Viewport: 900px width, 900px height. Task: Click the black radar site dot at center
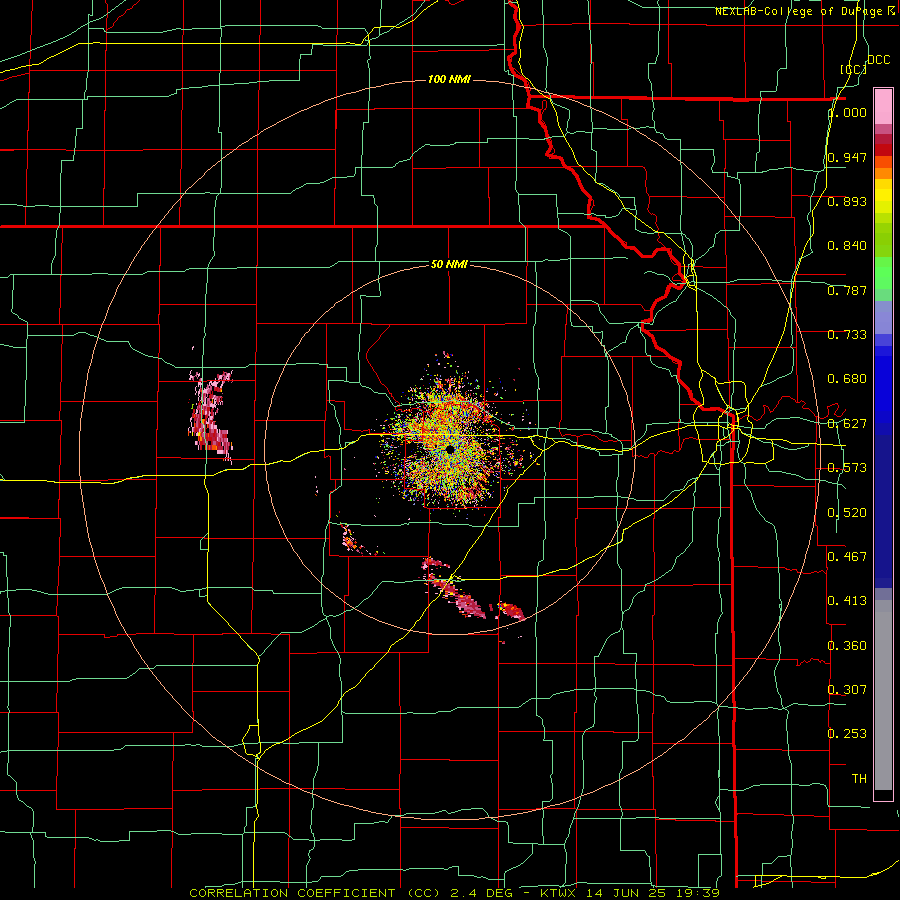[x=449, y=449]
